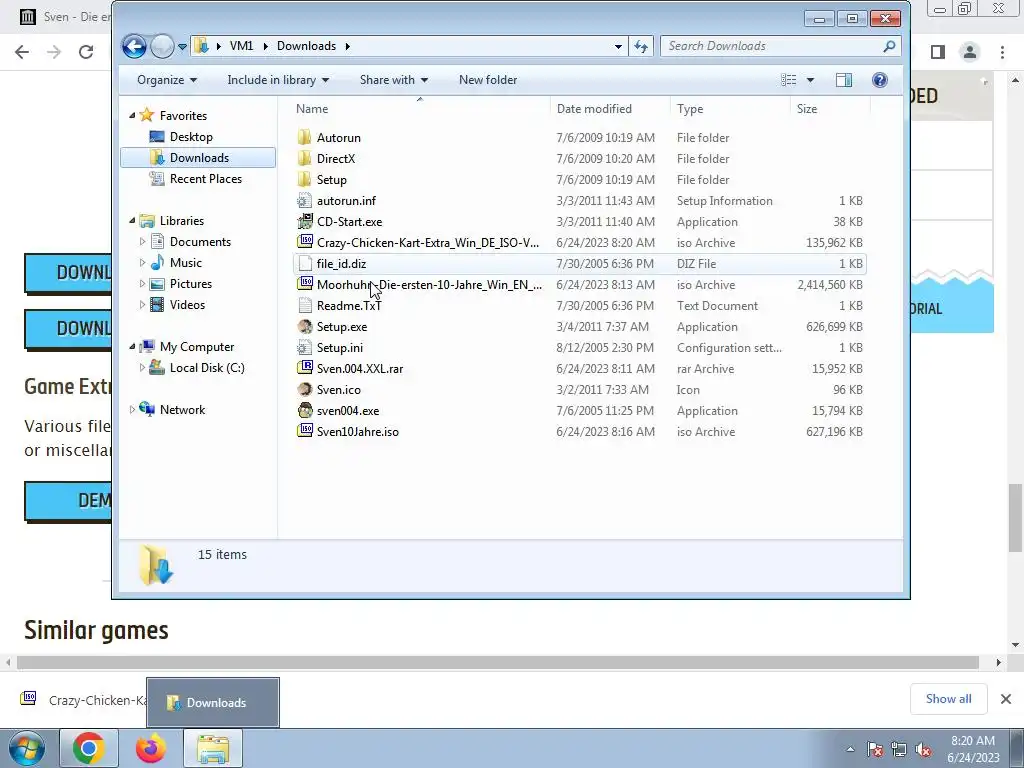This screenshot has height=768, width=1024.
Task: Expand Local Disk (C:)
Action: point(142,368)
